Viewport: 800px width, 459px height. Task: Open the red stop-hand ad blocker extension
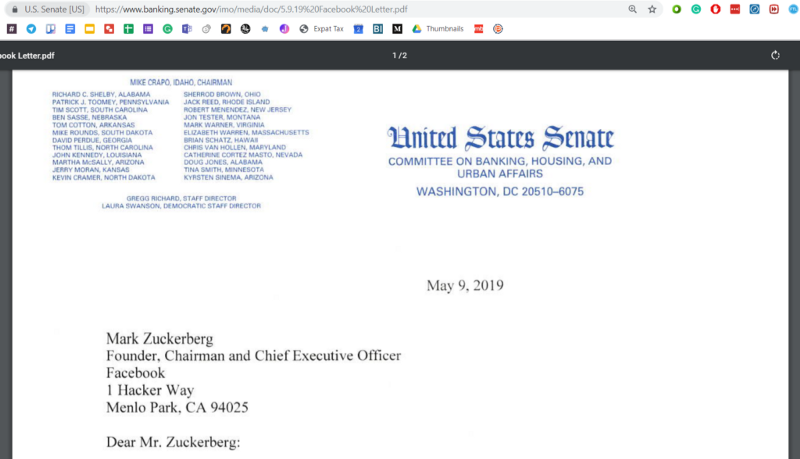pos(715,9)
